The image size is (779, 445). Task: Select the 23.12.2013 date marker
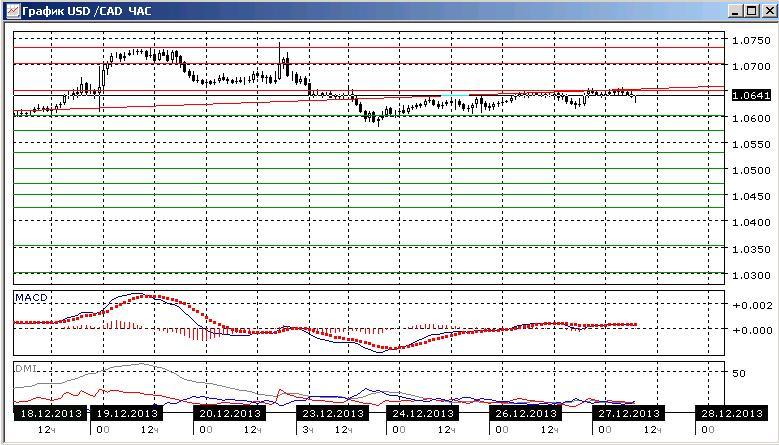[x=332, y=413]
